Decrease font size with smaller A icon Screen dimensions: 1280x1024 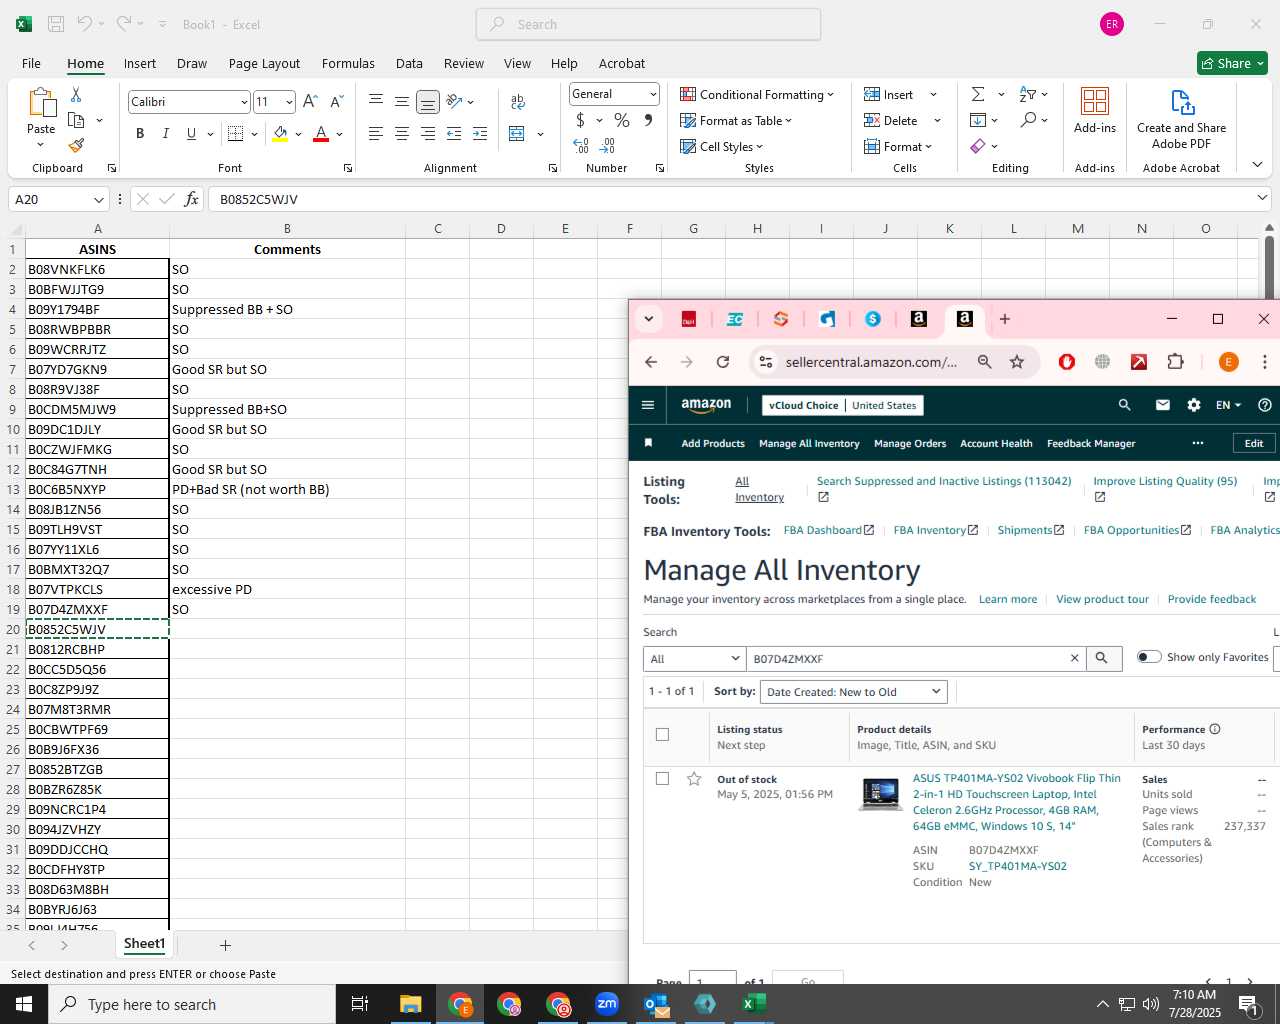click(336, 101)
